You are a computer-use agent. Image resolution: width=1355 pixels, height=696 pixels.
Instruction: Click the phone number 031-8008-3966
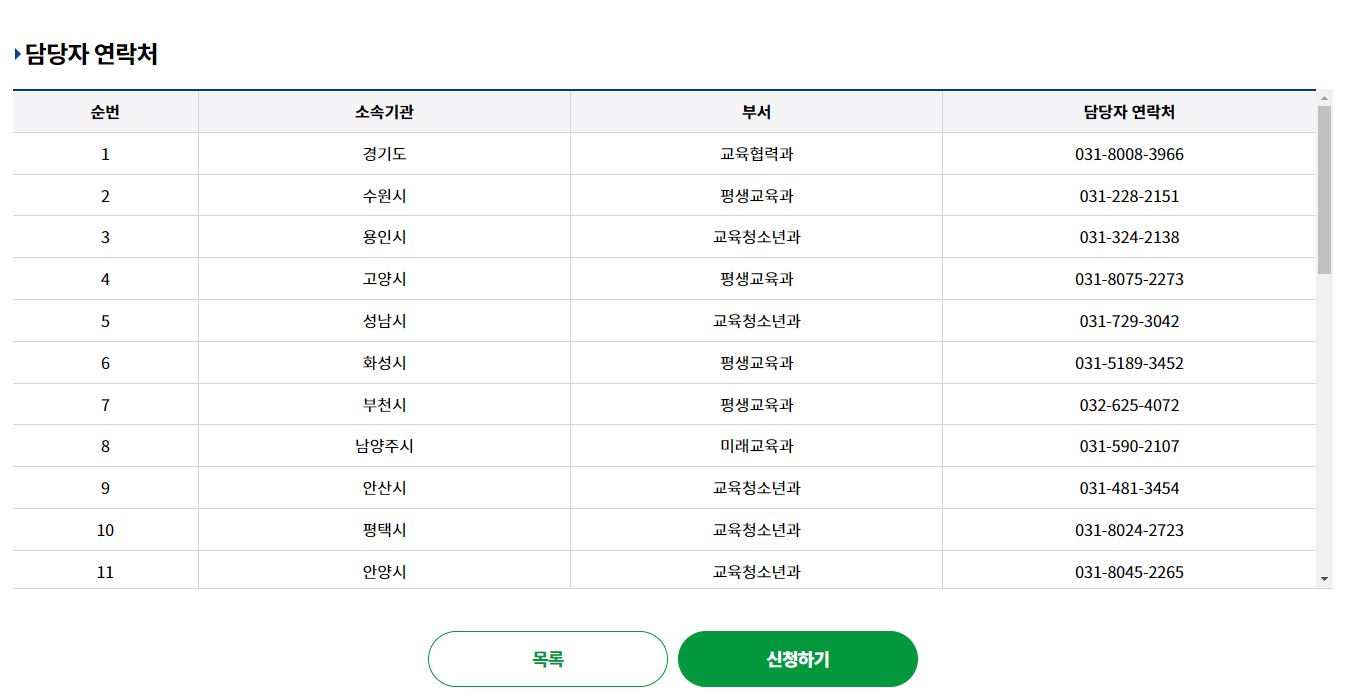[x=1129, y=153]
